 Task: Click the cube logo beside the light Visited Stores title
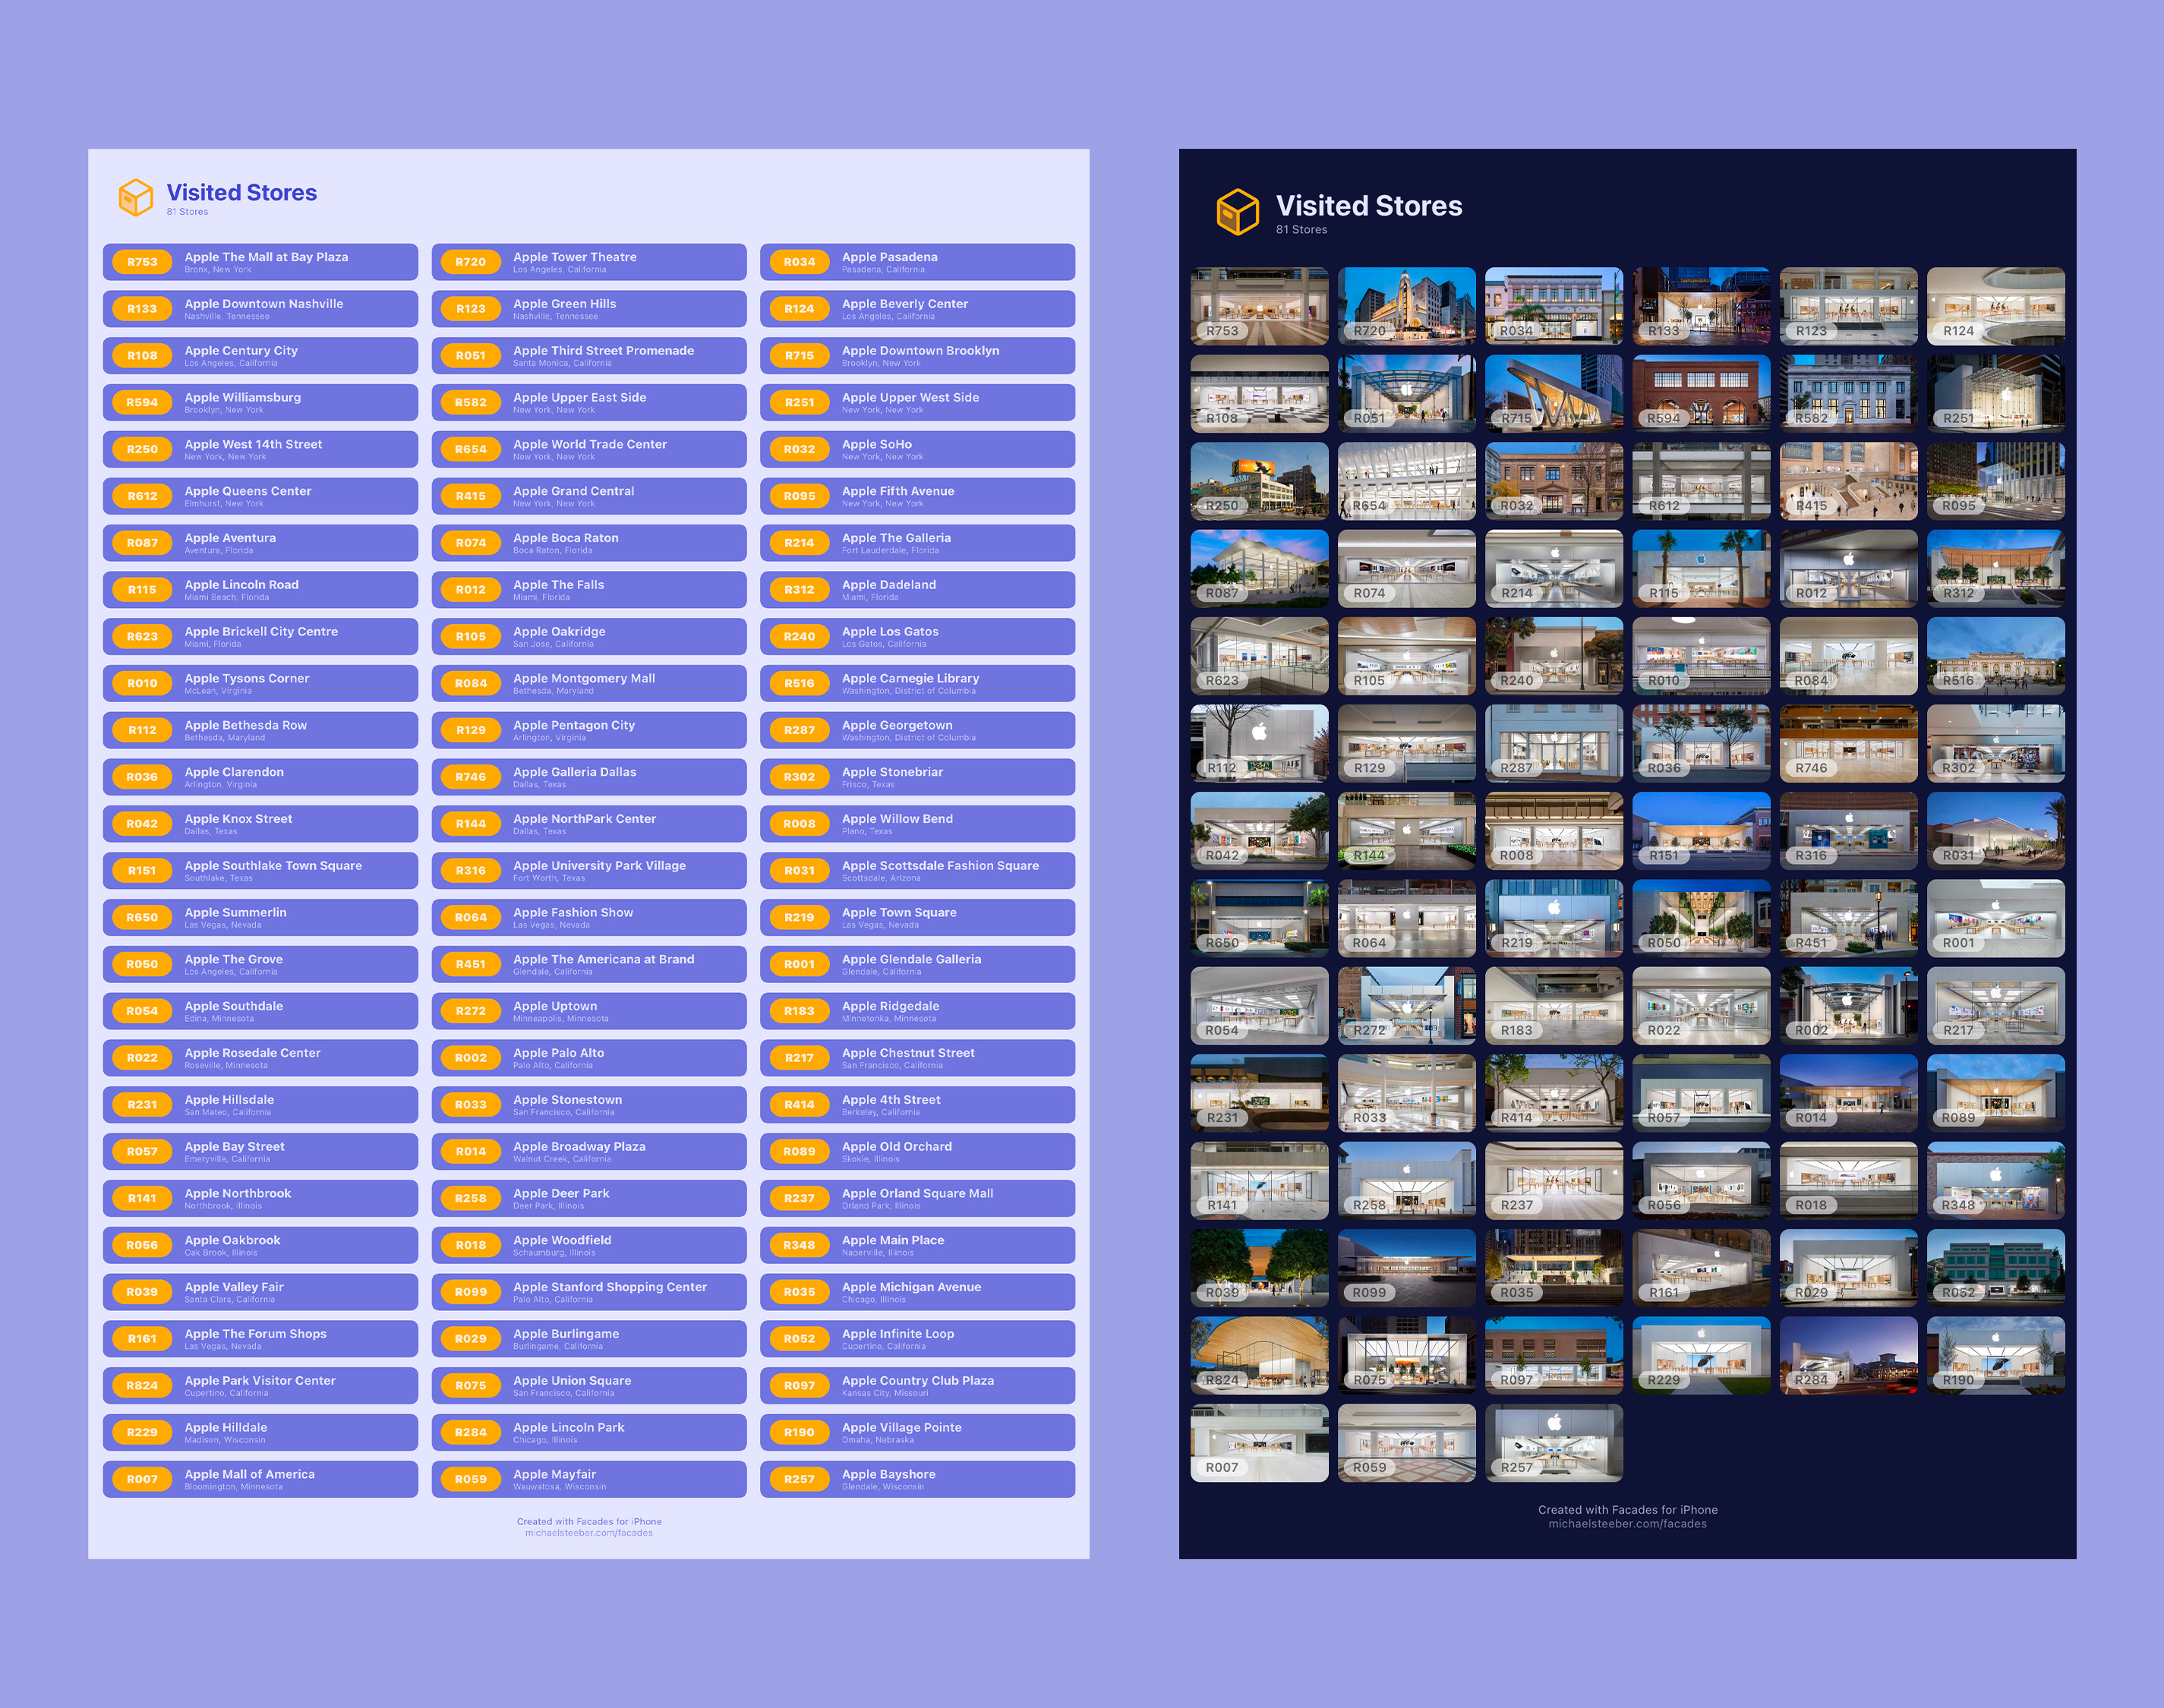pyautogui.click(x=136, y=198)
